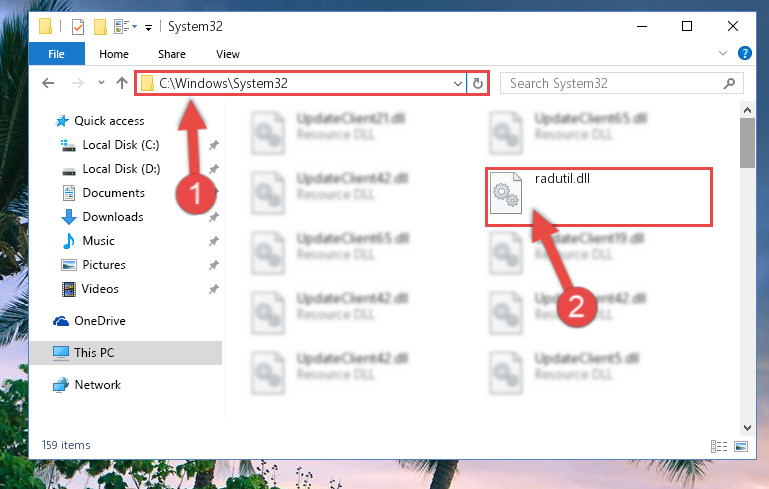
Task: Expand the ribbon with the chevron
Action: [x=722, y=53]
